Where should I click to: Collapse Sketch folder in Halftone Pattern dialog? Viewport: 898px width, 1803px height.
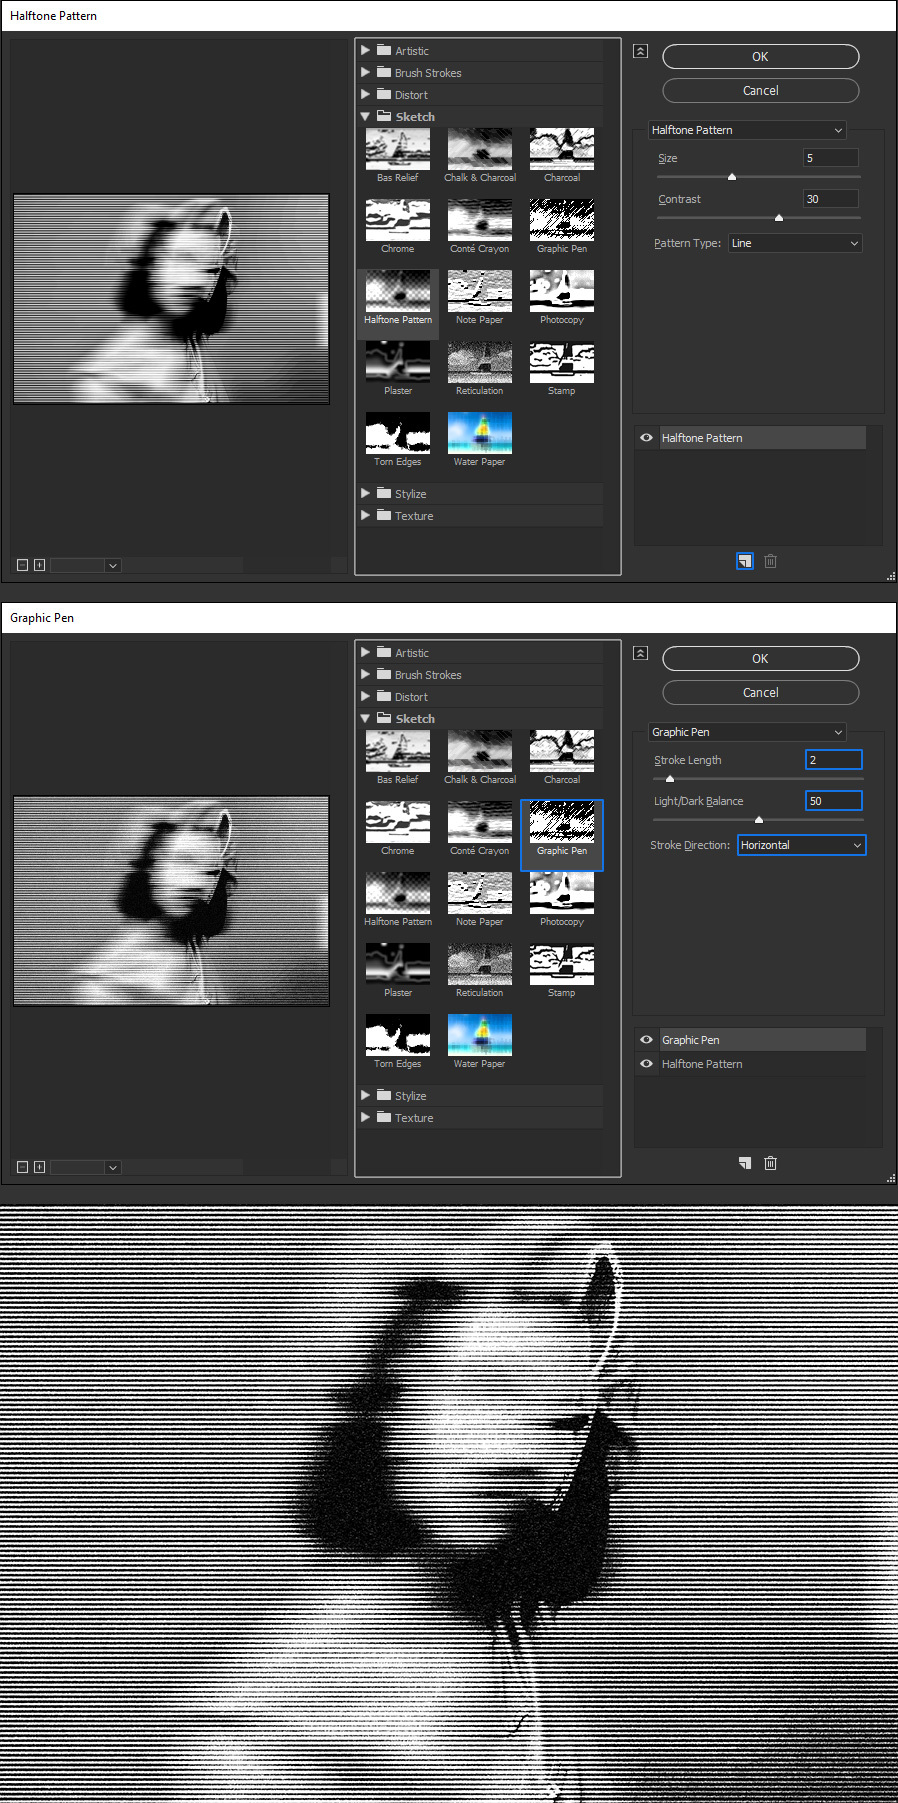(x=365, y=117)
